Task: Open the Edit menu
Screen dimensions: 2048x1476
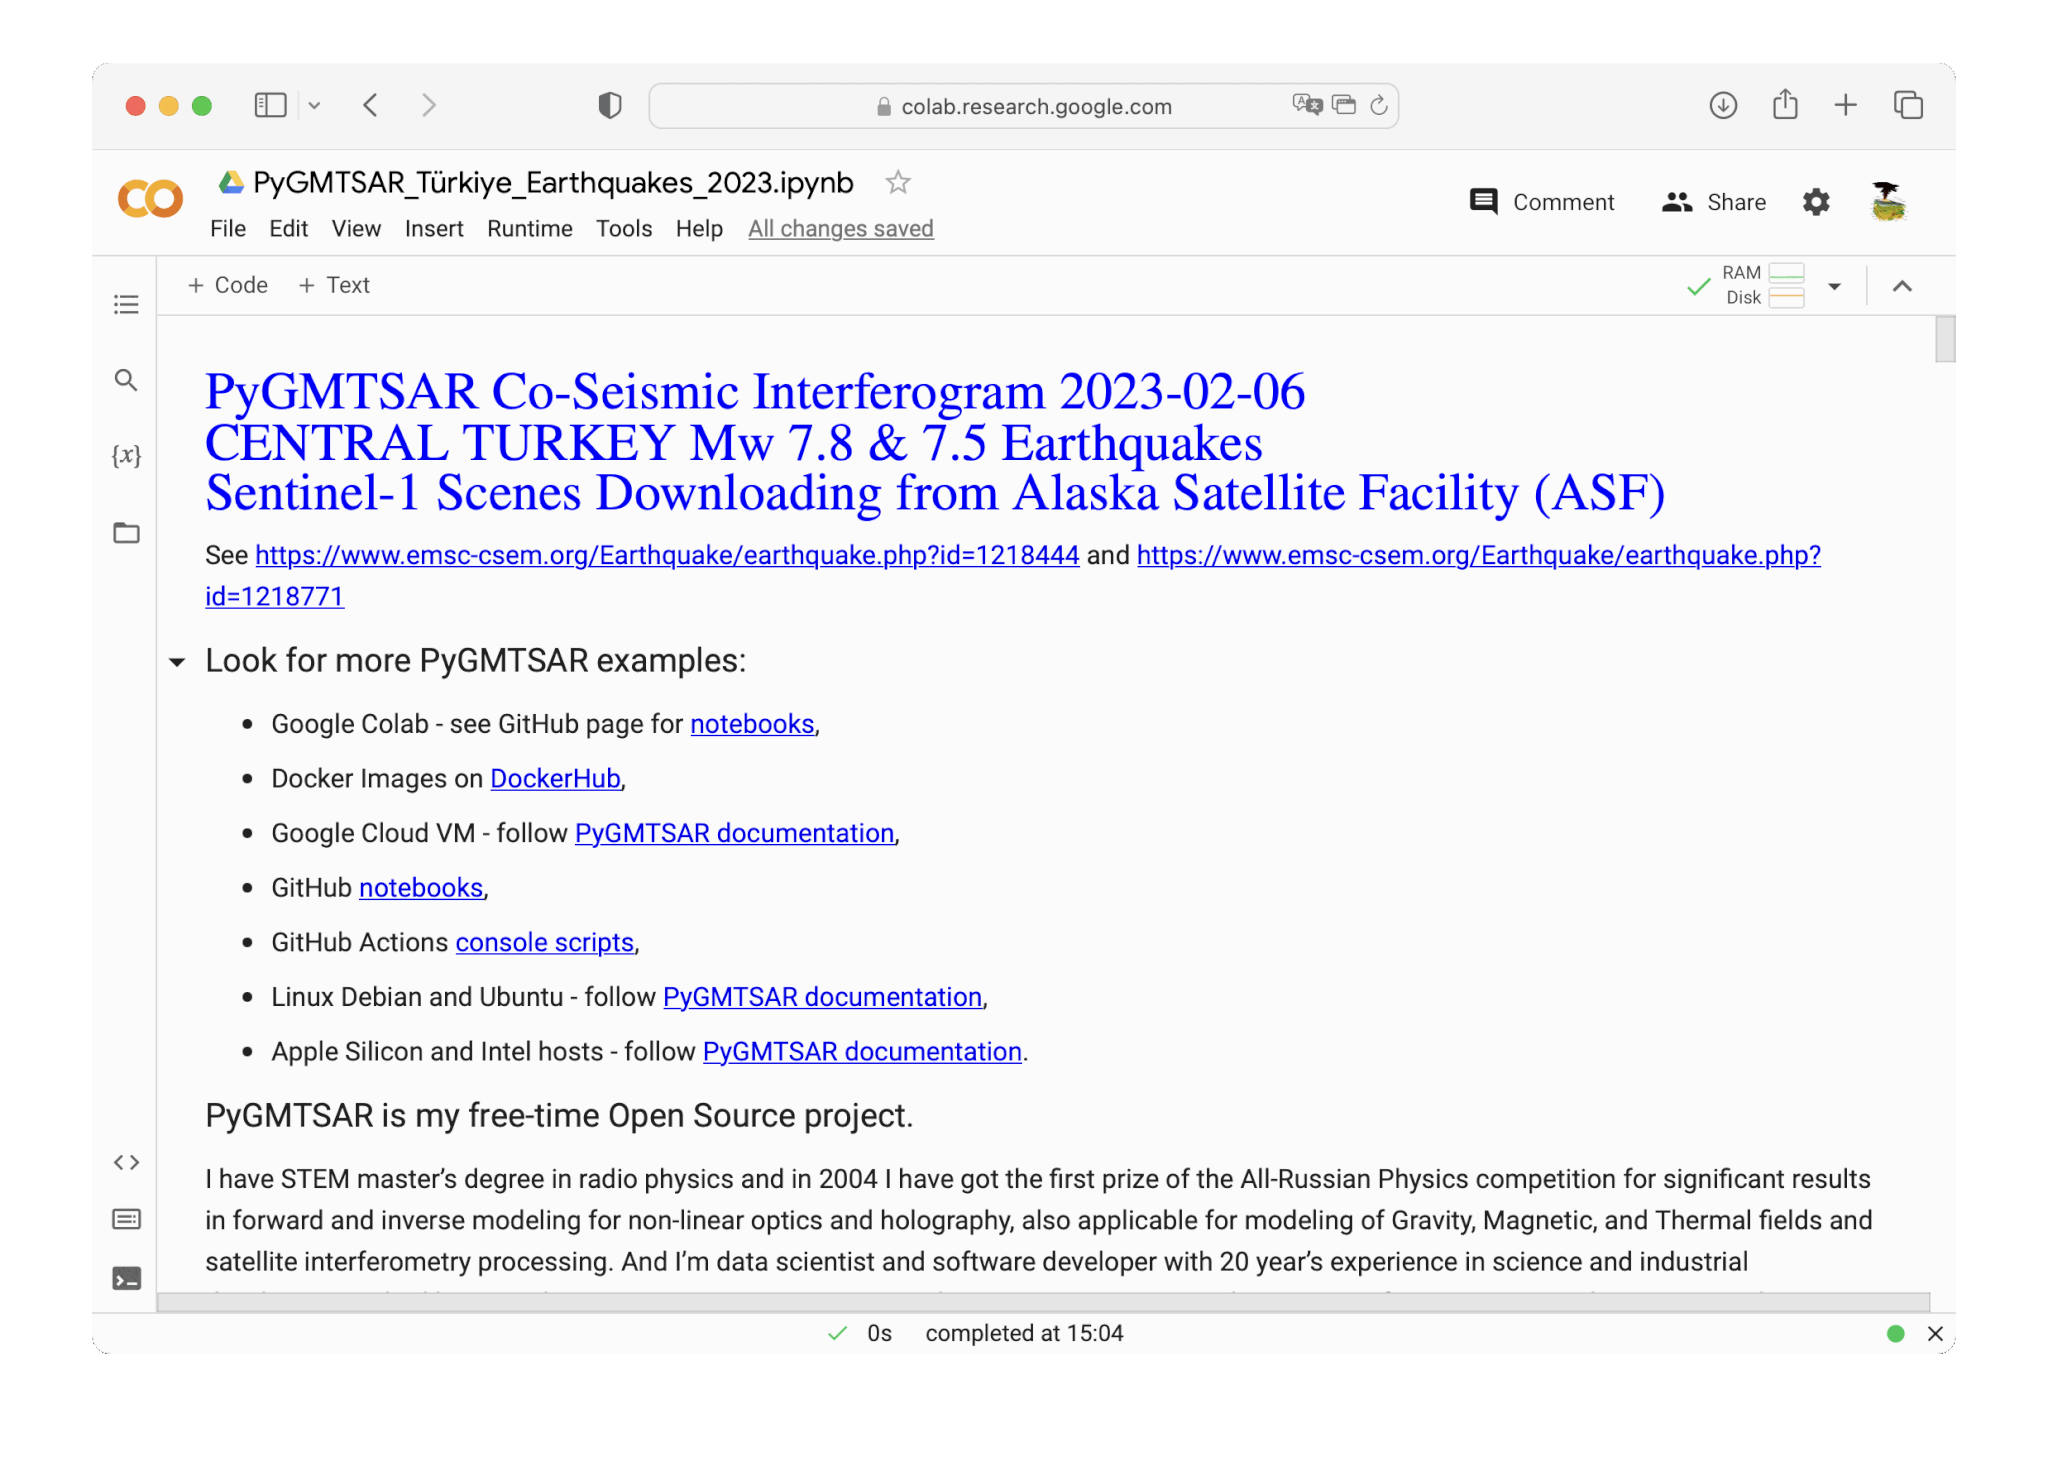Action: coord(288,229)
